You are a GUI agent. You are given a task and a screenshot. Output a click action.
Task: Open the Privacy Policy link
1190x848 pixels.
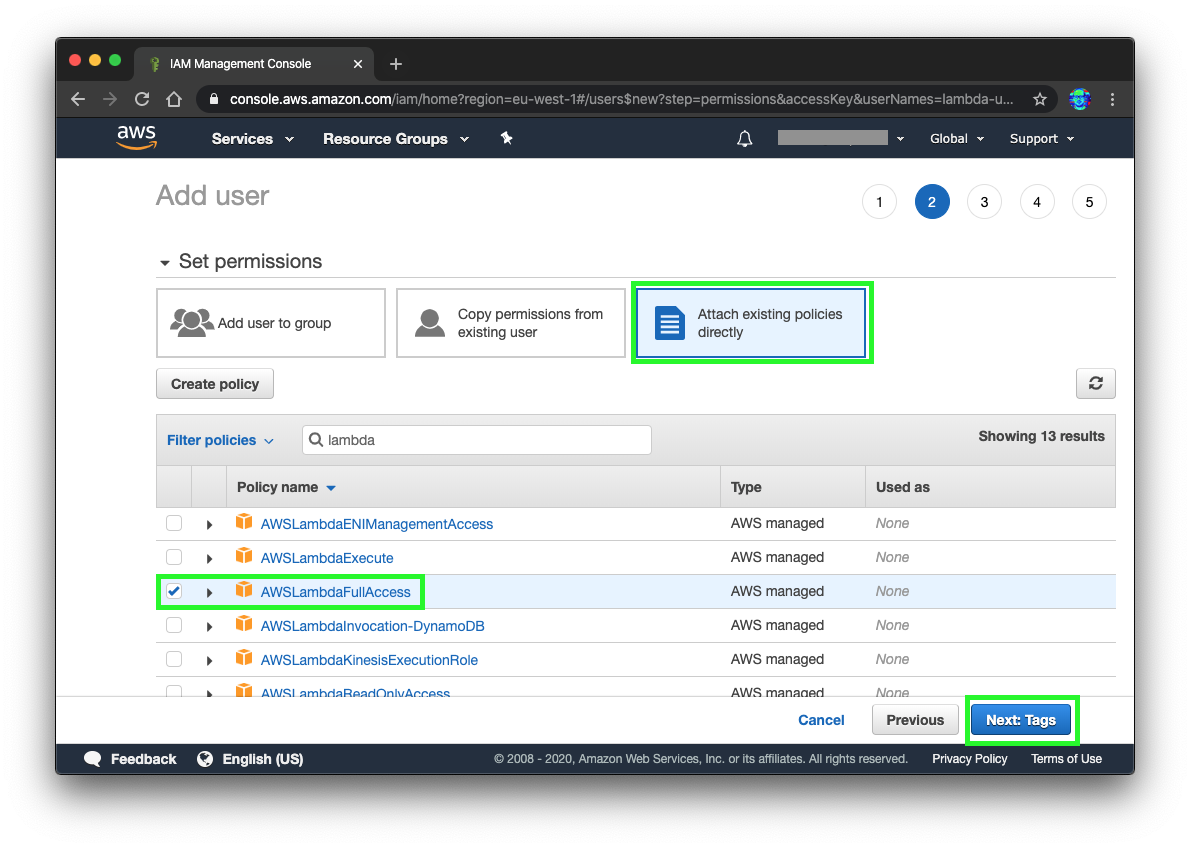tap(969, 758)
